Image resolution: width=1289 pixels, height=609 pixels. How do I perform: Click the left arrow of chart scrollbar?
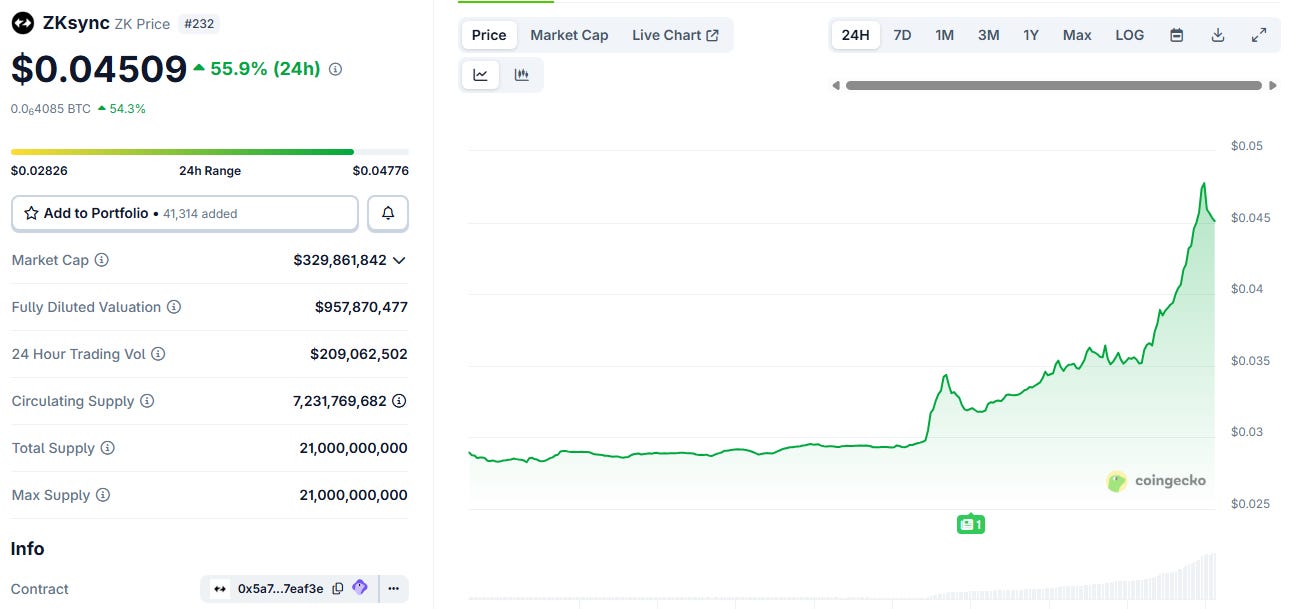pos(836,86)
